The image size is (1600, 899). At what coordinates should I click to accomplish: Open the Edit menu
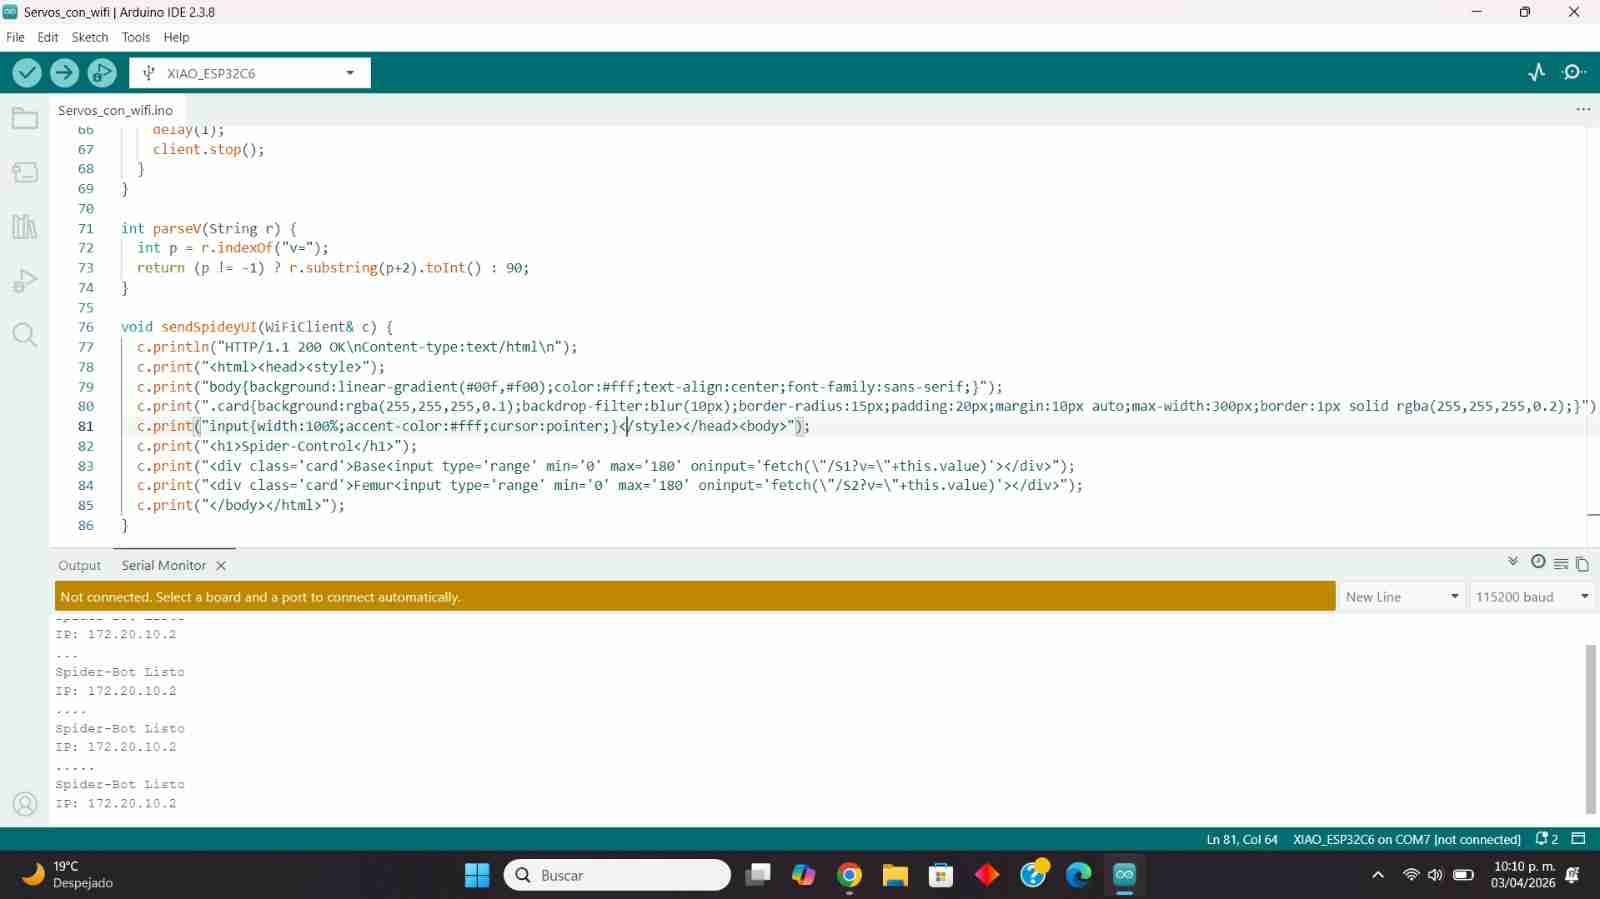48,37
